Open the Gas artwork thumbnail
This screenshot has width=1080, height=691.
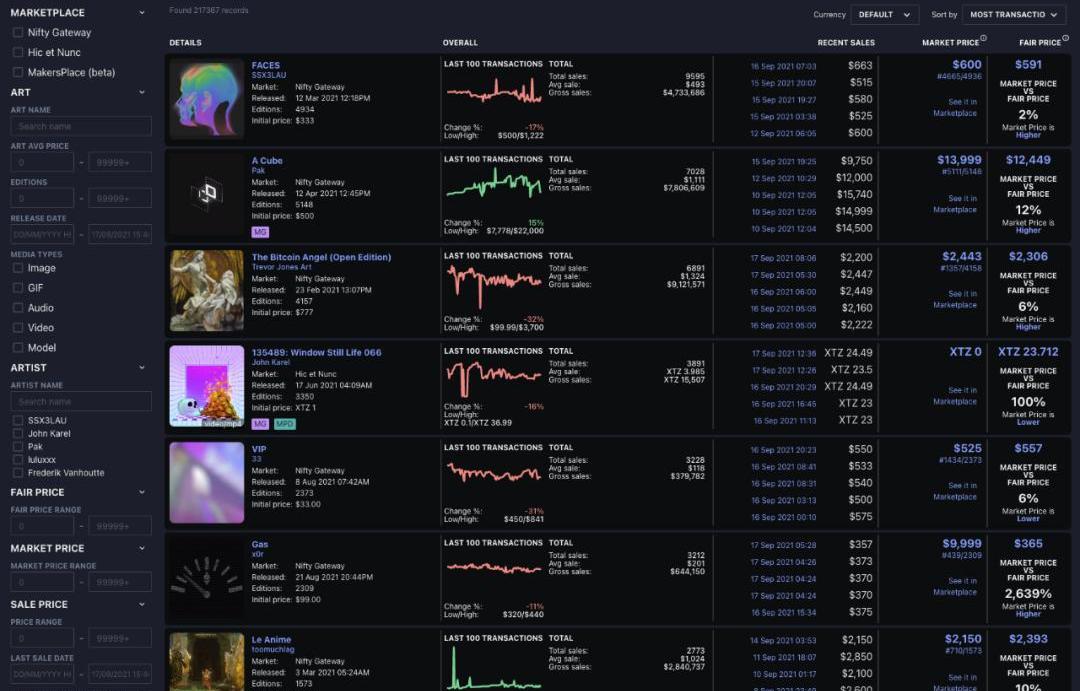click(x=207, y=577)
